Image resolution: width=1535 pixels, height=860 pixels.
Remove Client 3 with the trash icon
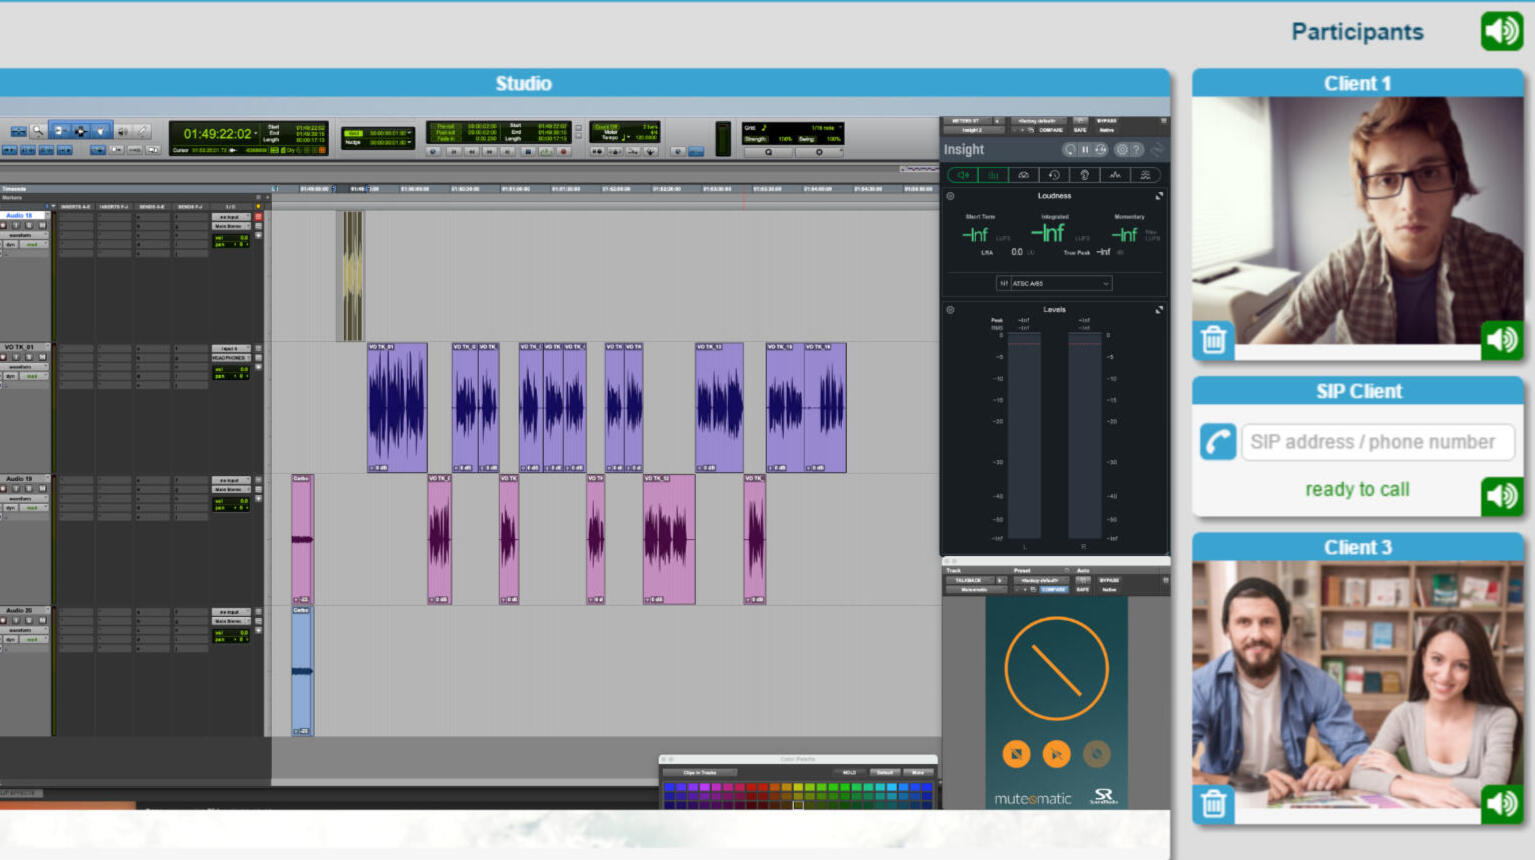1213,803
